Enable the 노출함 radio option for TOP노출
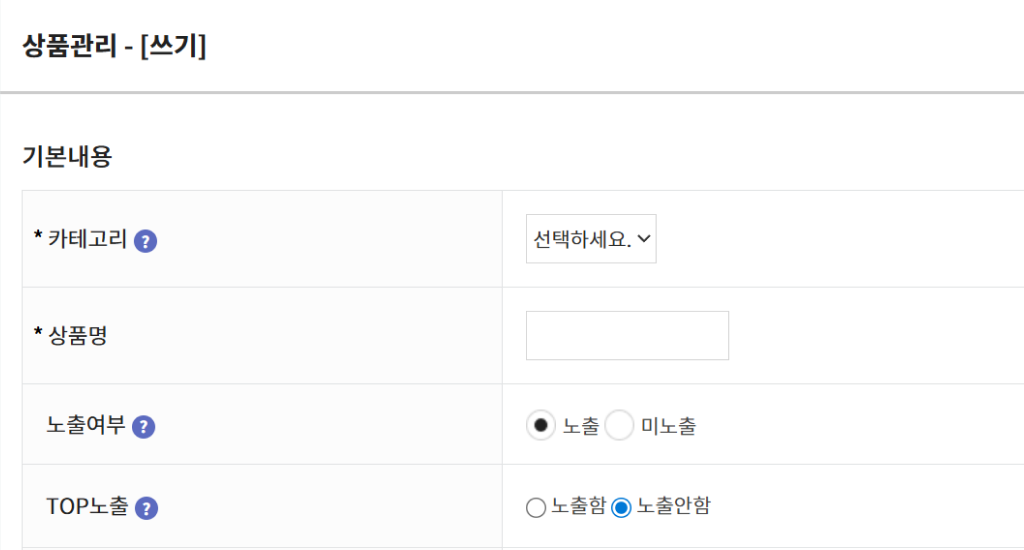Image resolution: width=1024 pixels, height=550 pixels. (536, 508)
